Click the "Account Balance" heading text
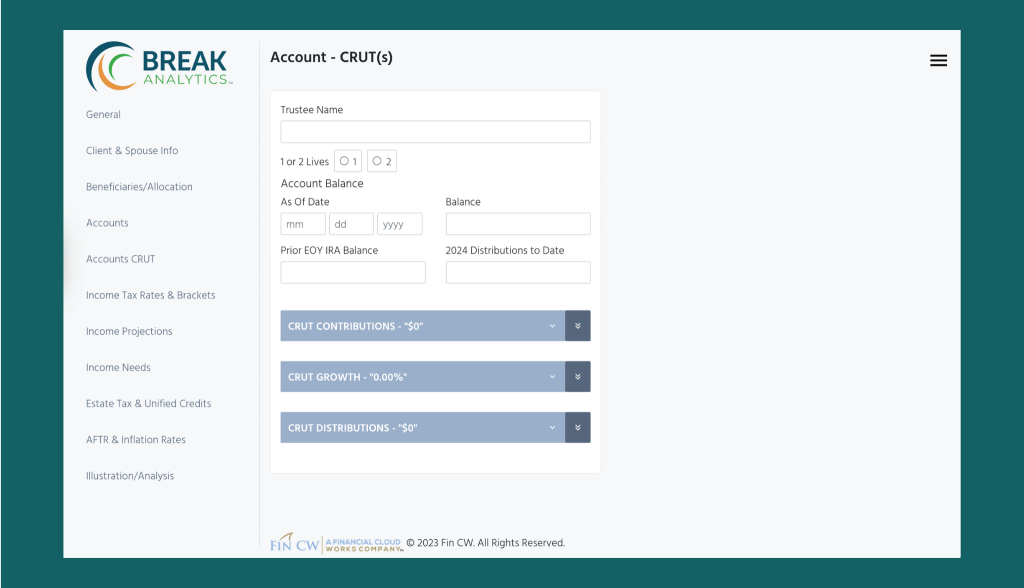Screen dimensions: 1024x588 pyautogui.click(x=322, y=184)
